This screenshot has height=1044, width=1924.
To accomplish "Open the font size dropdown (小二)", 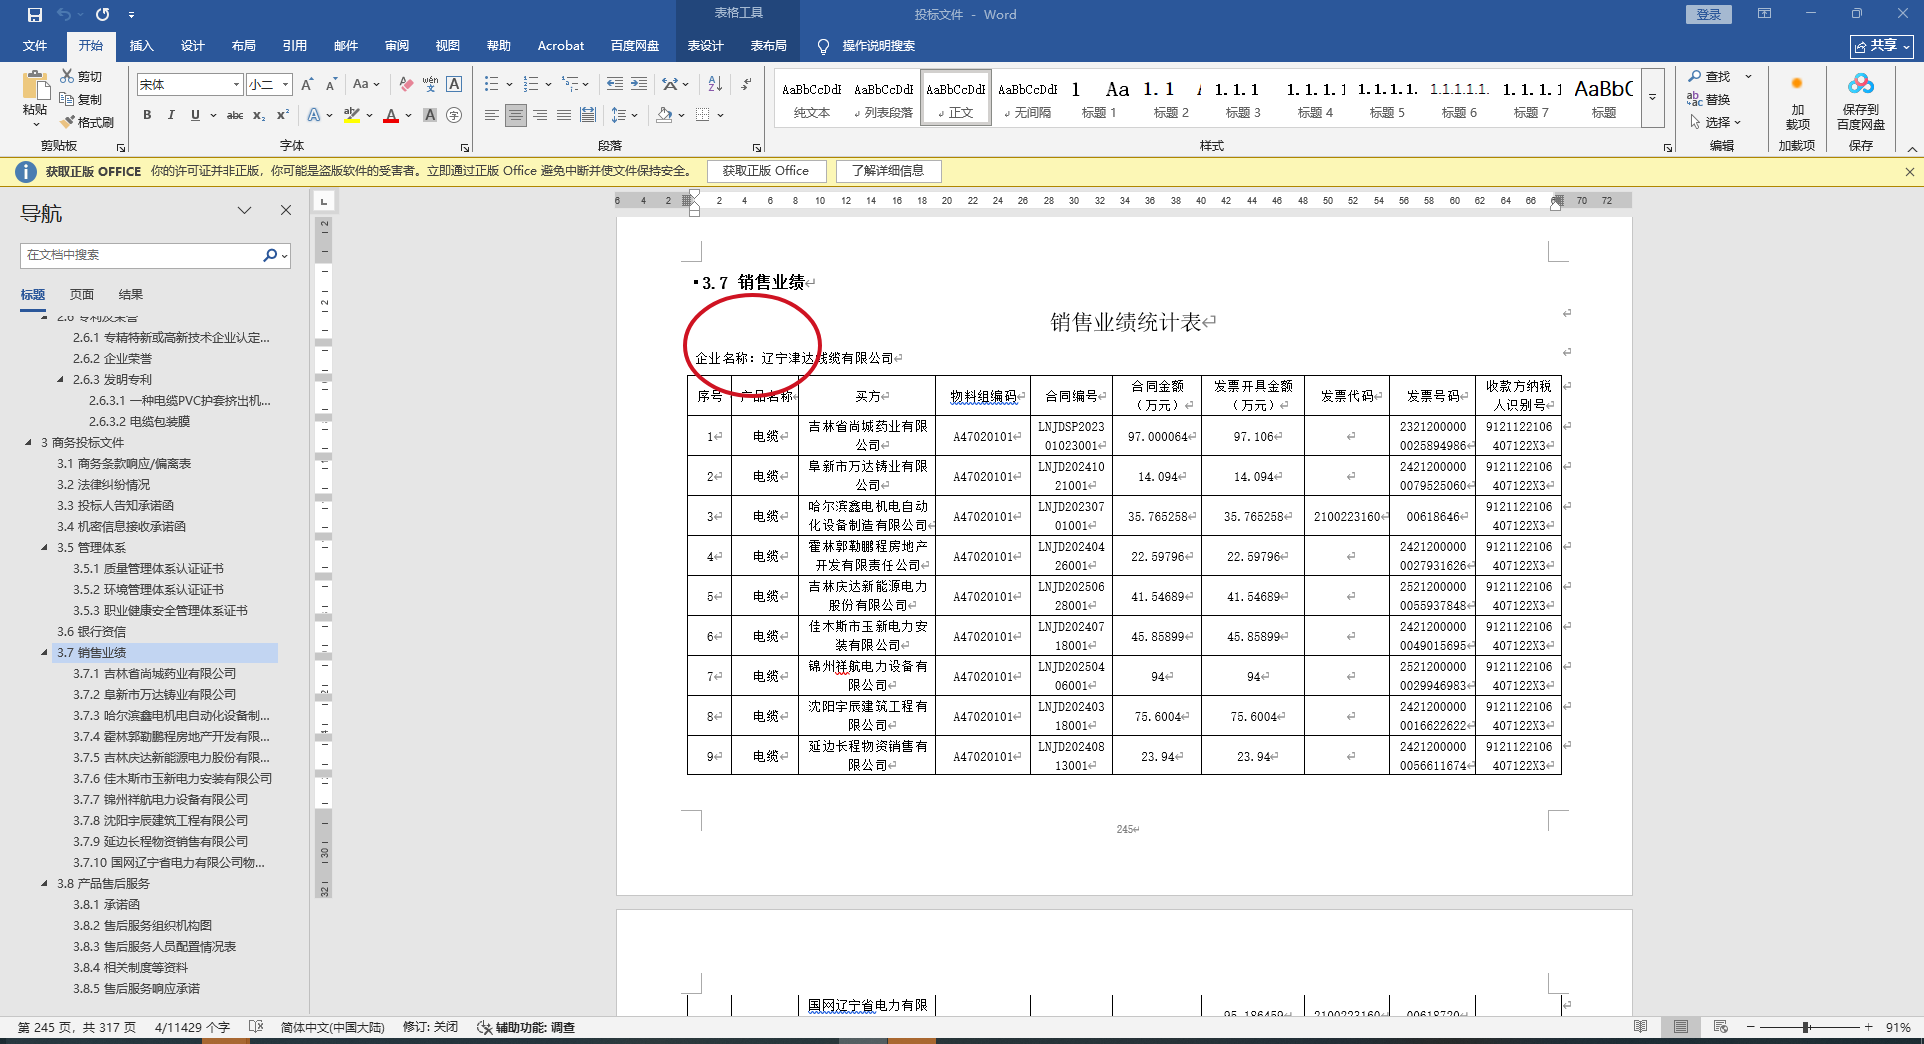I will (286, 85).
